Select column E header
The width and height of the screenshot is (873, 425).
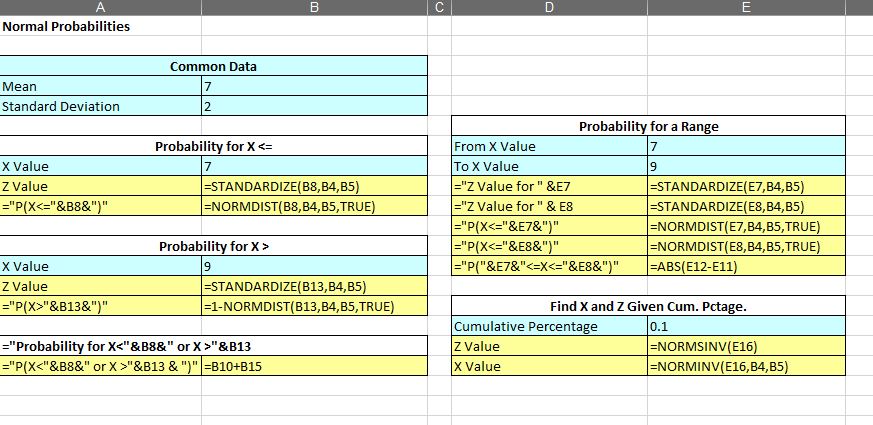point(746,7)
